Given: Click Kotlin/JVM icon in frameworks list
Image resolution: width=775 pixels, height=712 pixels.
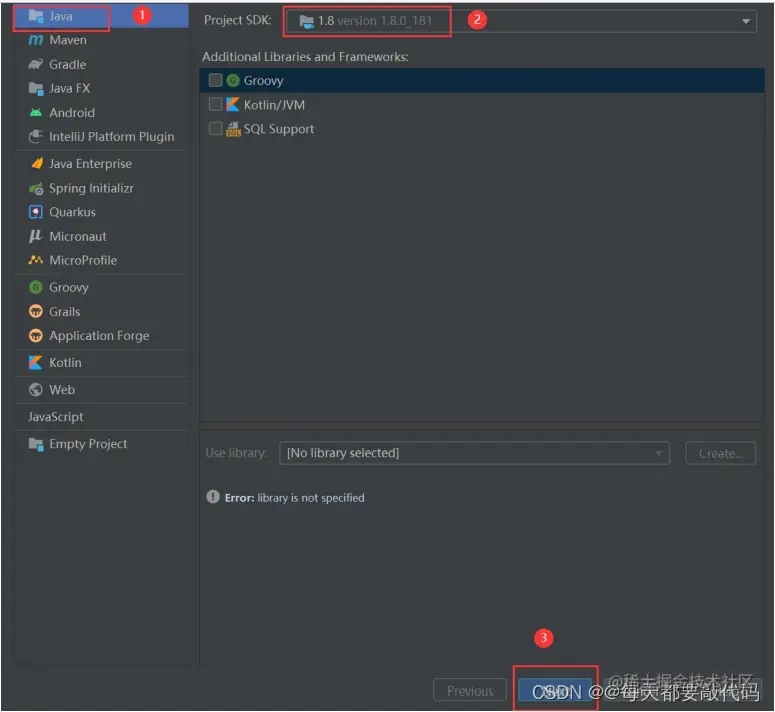Looking at the screenshot, I should coord(233,104).
